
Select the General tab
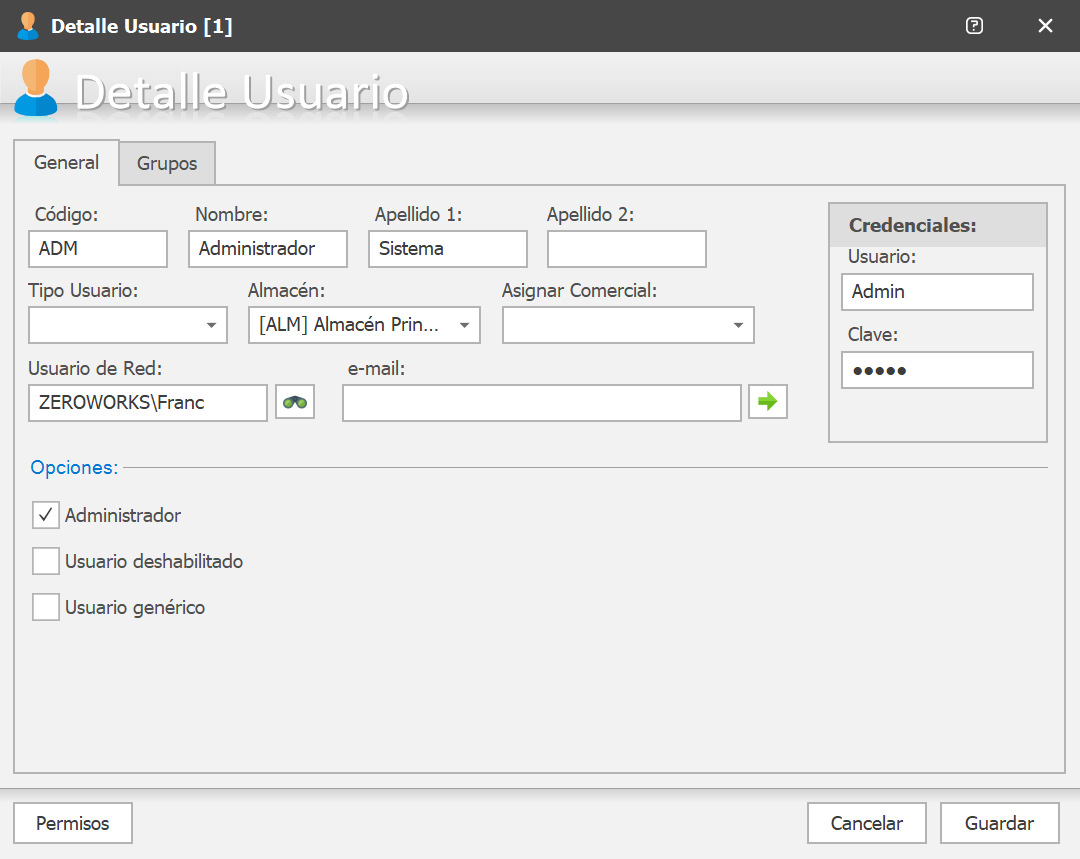click(x=67, y=163)
